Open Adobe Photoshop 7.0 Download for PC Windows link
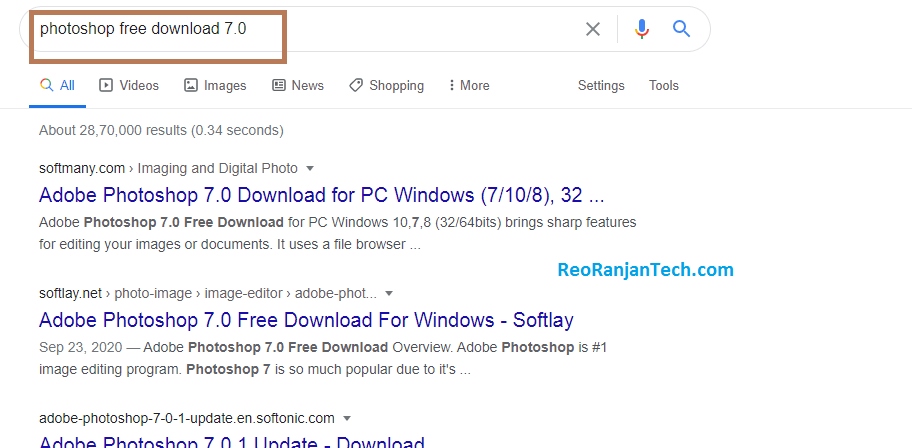This screenshot has width=912, height=448. tap(322, 195)
